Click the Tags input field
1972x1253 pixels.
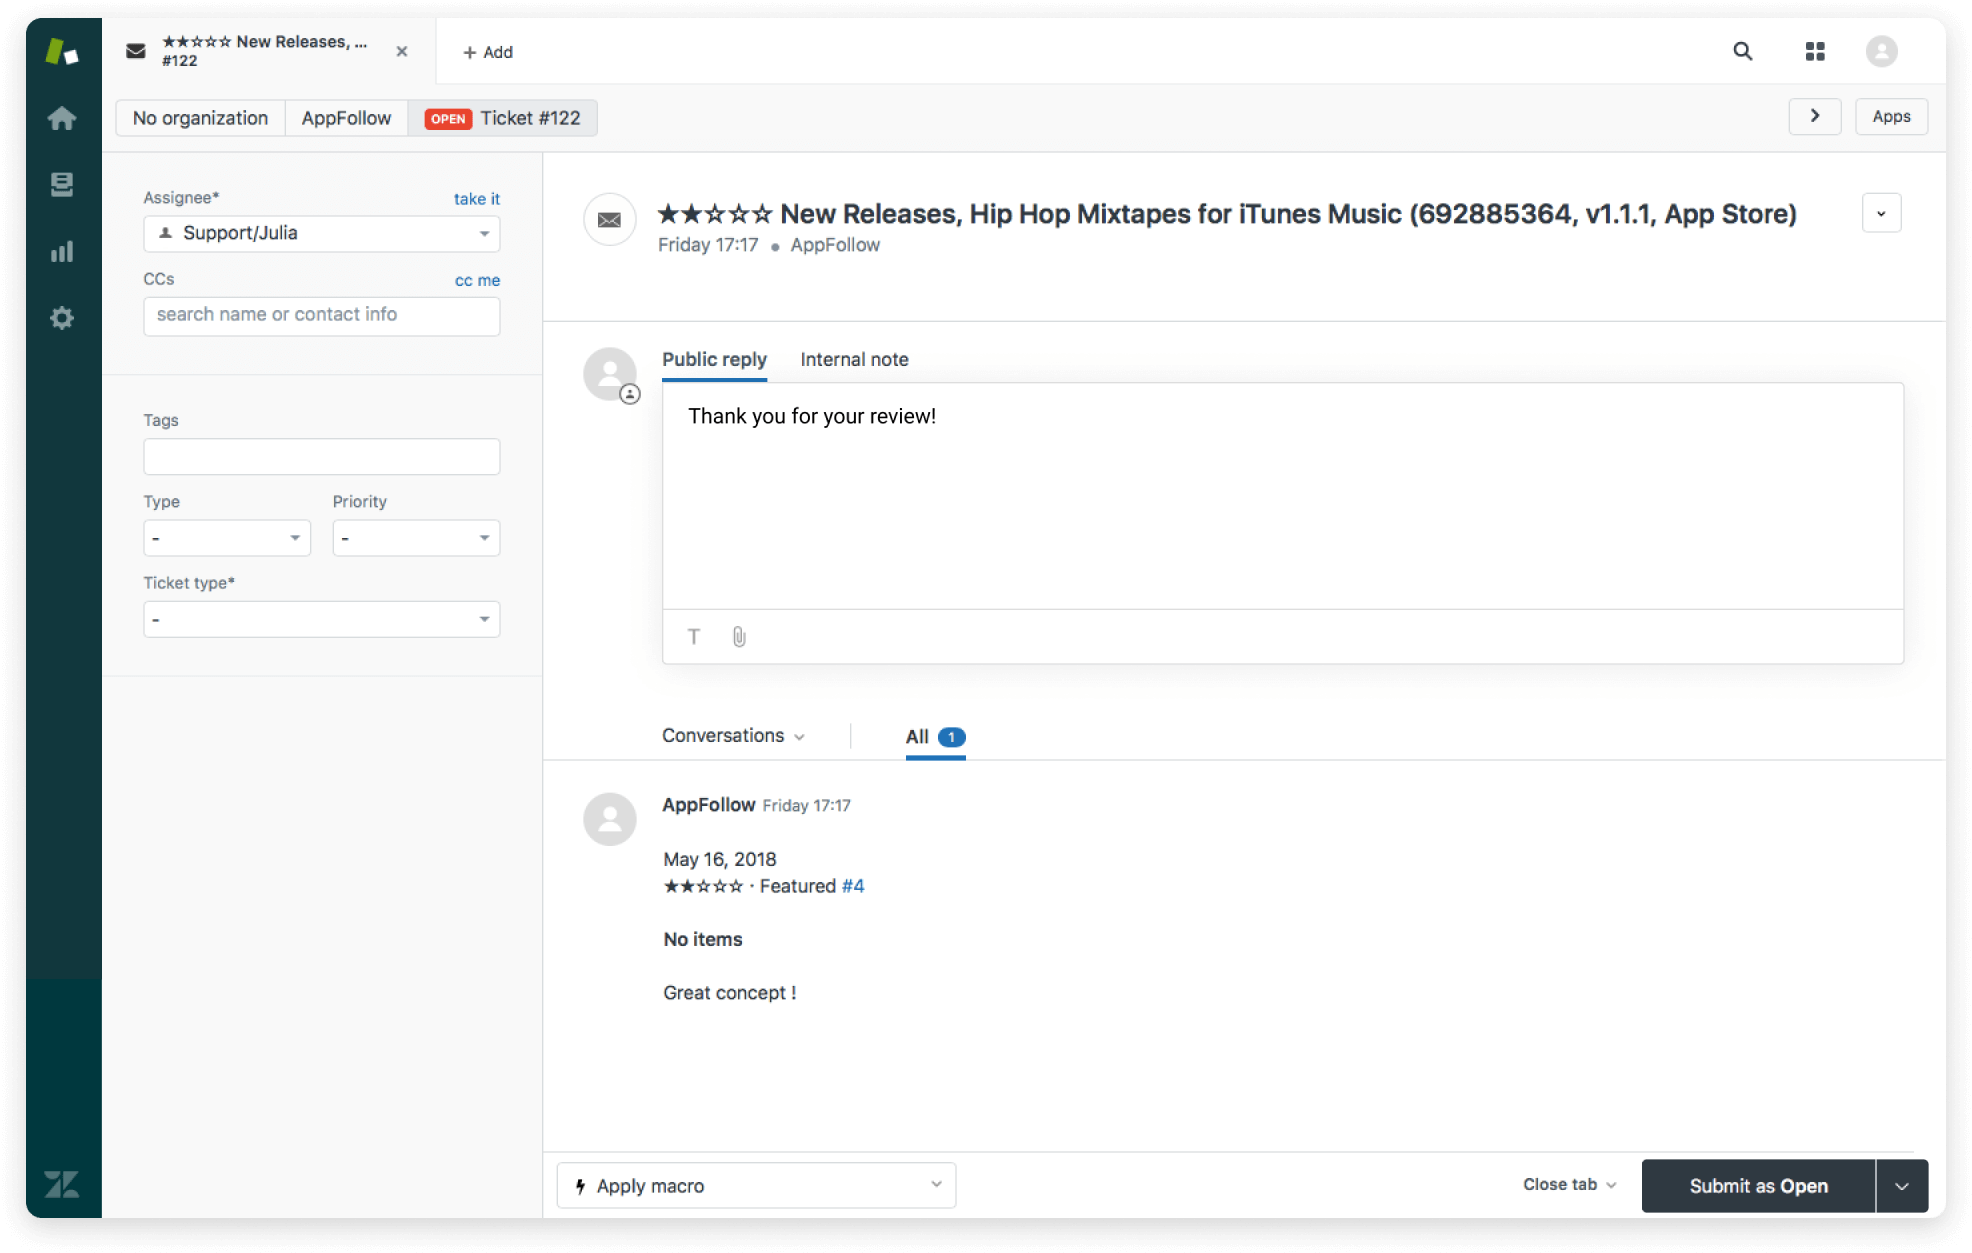[321, 457]
